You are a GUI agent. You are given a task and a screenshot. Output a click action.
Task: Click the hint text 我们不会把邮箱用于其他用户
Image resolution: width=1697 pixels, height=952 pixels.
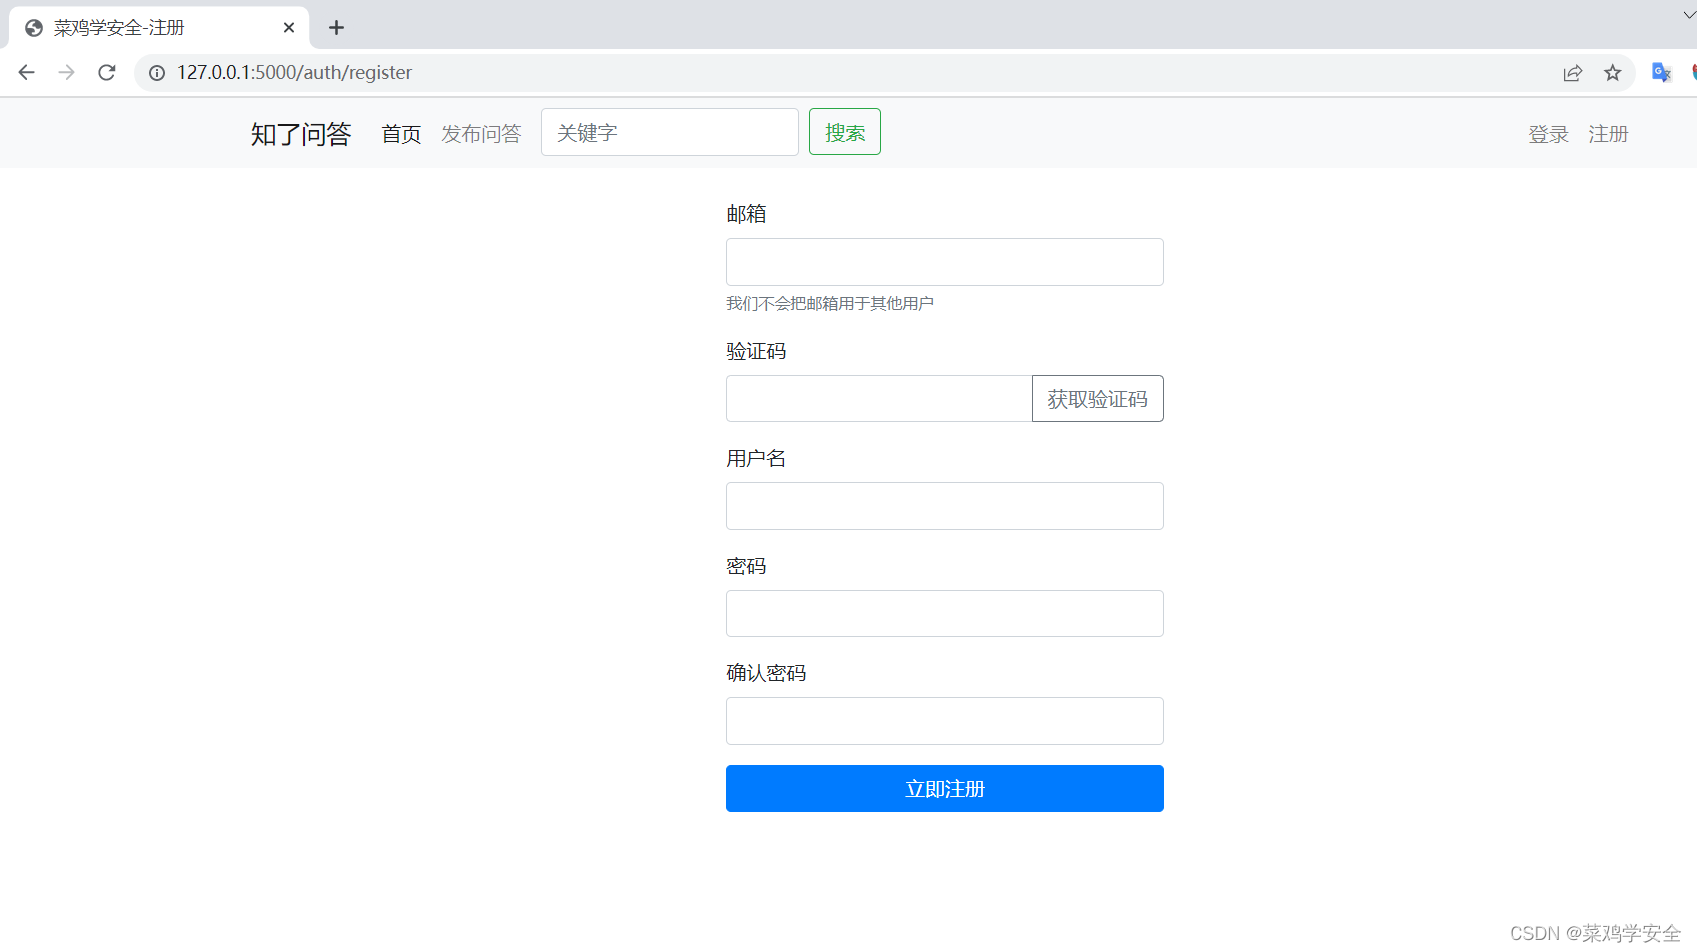pyautogui.click(x=830, y=303)
